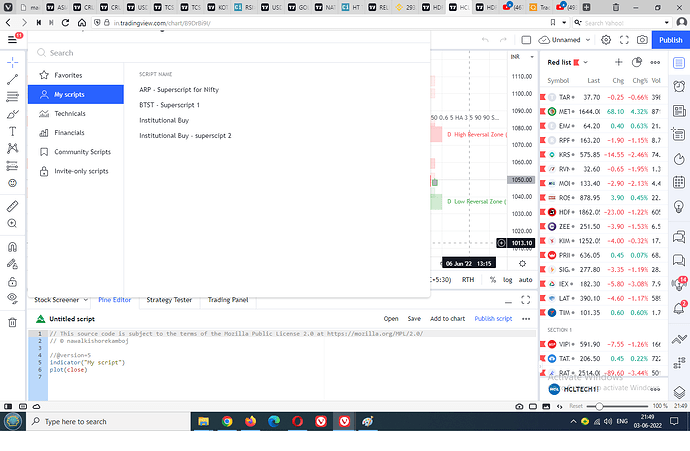Open the brush drawing tool
Viewport: 690px width, 451px height.
pos(12,114)
